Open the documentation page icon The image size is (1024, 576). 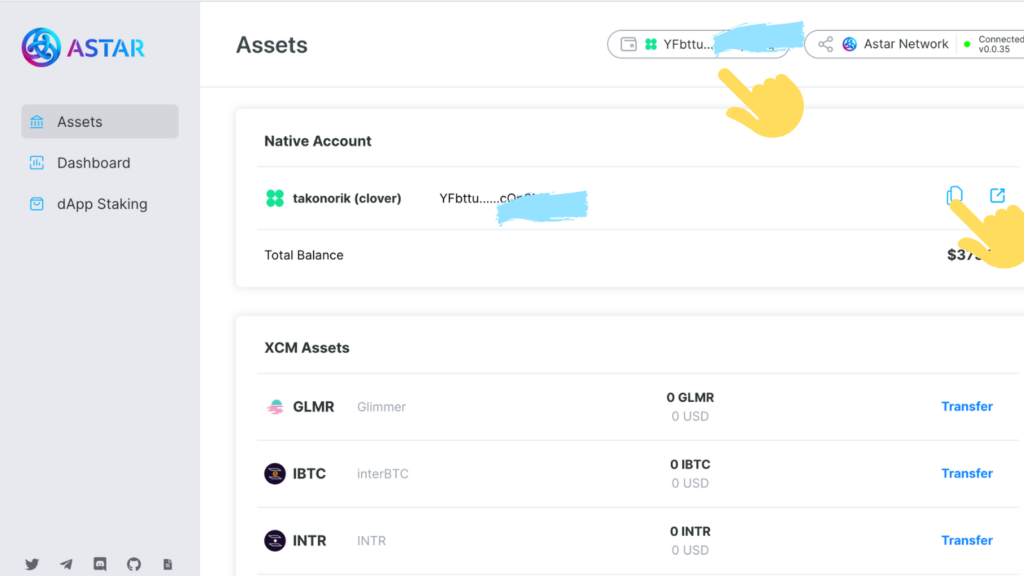click(168, 564)
